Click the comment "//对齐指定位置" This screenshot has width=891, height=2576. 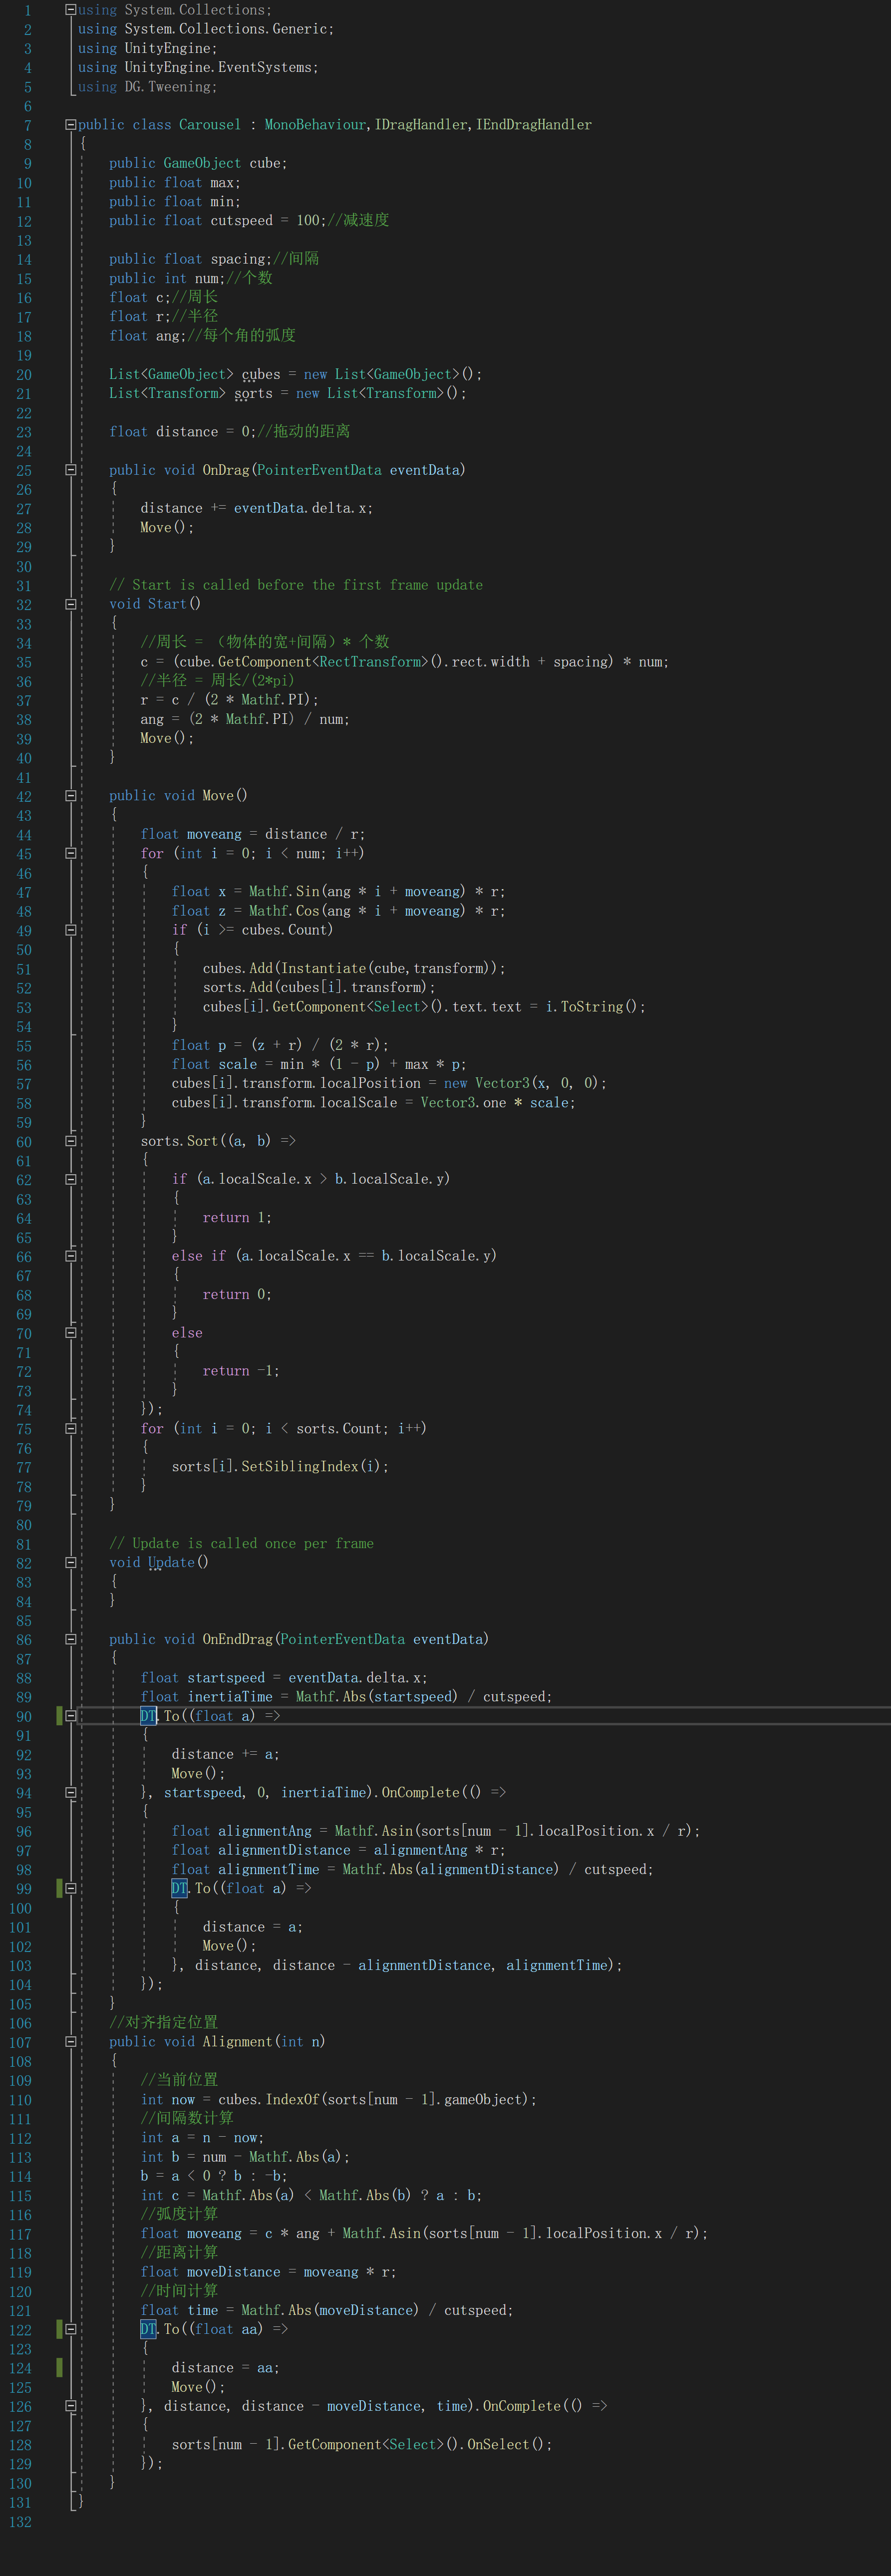click(163, 2023)
